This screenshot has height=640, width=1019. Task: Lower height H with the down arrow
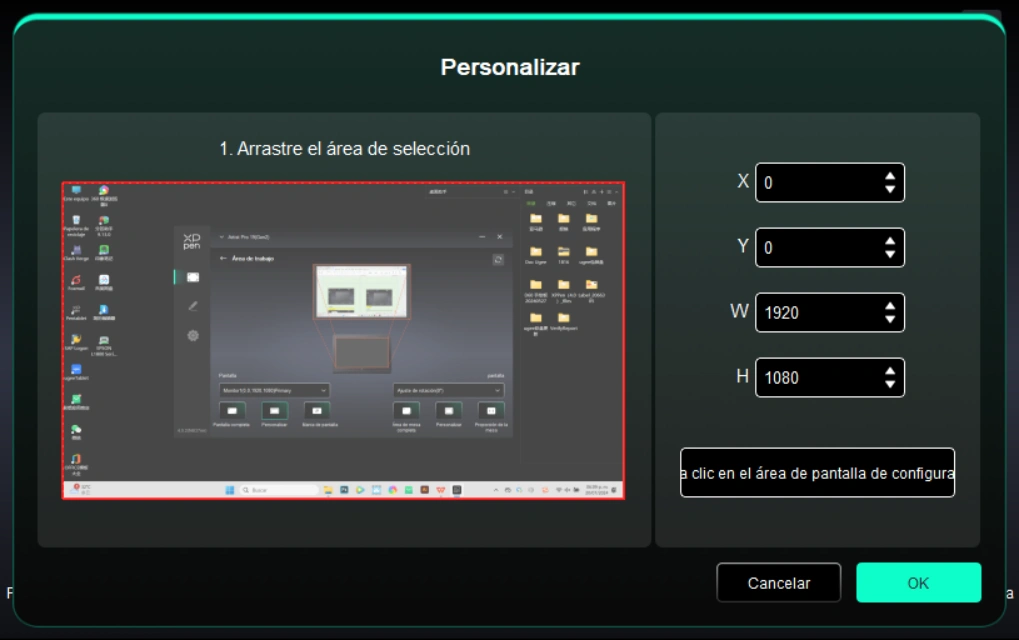pos(890,384)
